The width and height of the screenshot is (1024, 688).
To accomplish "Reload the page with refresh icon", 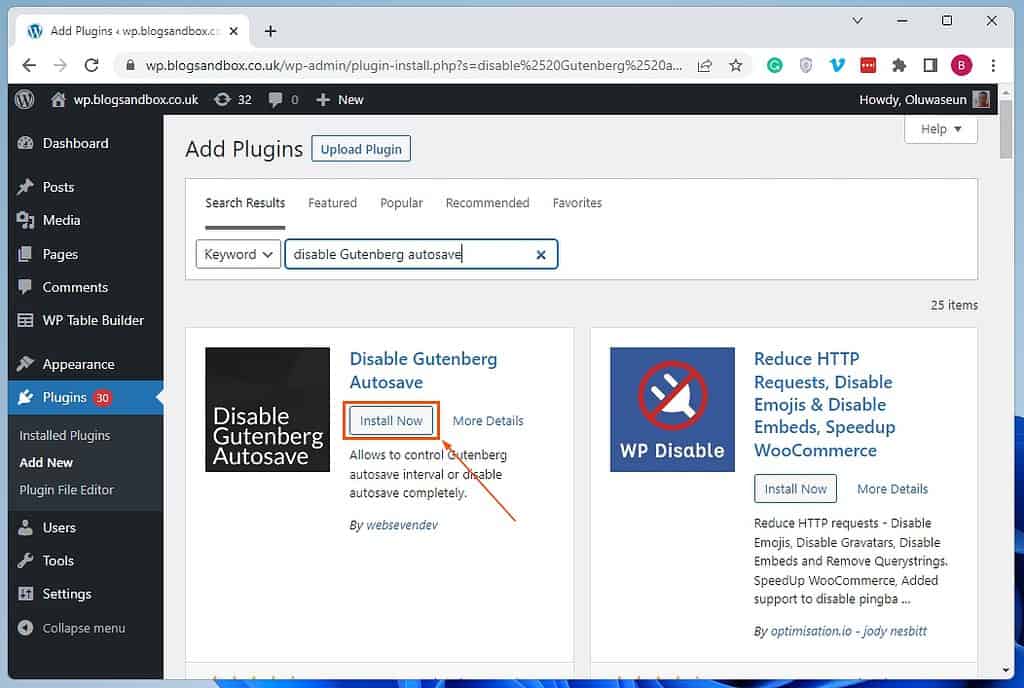I will click(91, 65).
